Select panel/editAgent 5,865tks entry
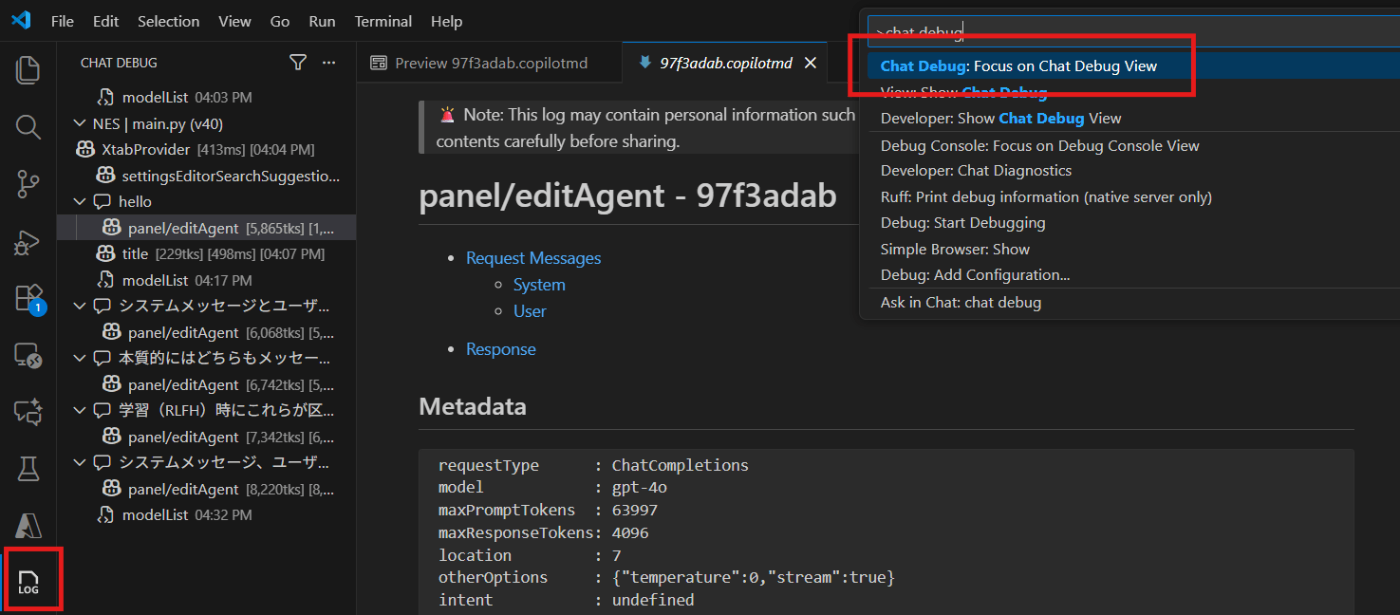Image resolution: width=1400 pixels, height=615 pixels. click(x=206, y=228)
